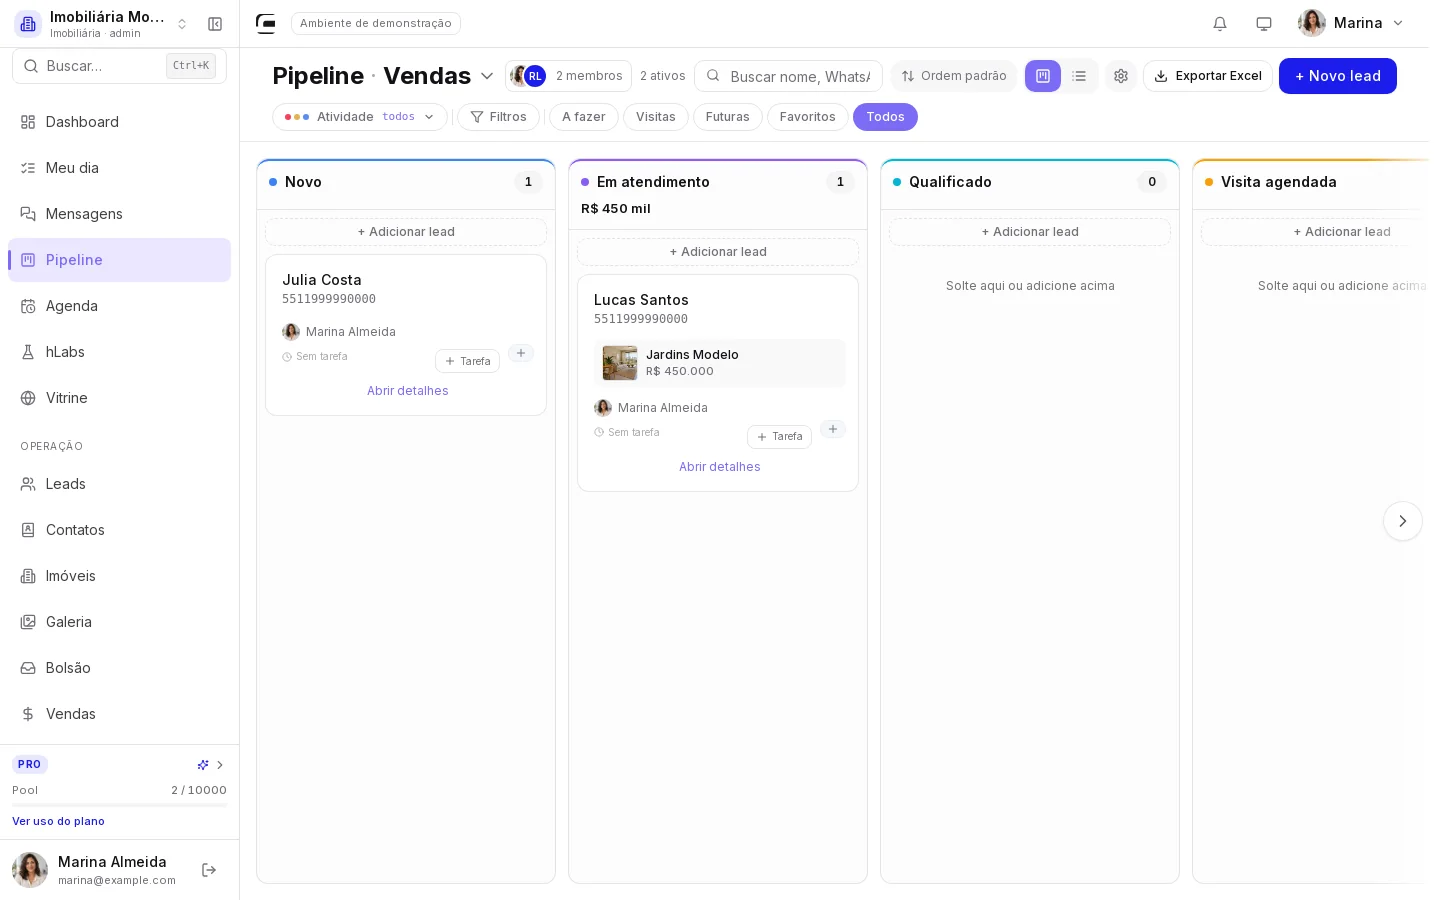Click Ver uso do plano link

coord(58,821)
